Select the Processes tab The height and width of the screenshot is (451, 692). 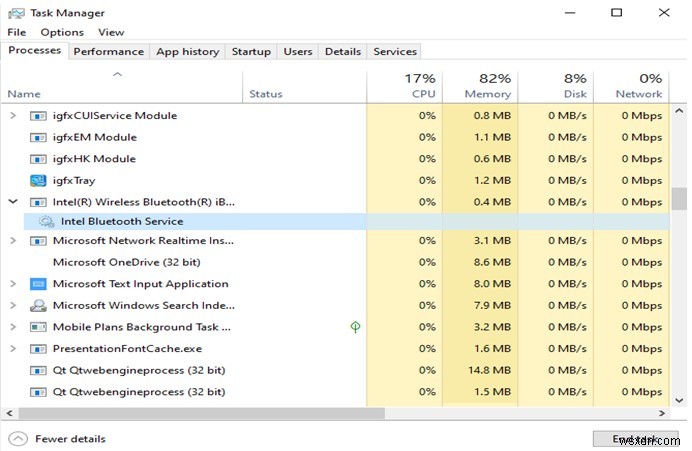click(34, 50)
